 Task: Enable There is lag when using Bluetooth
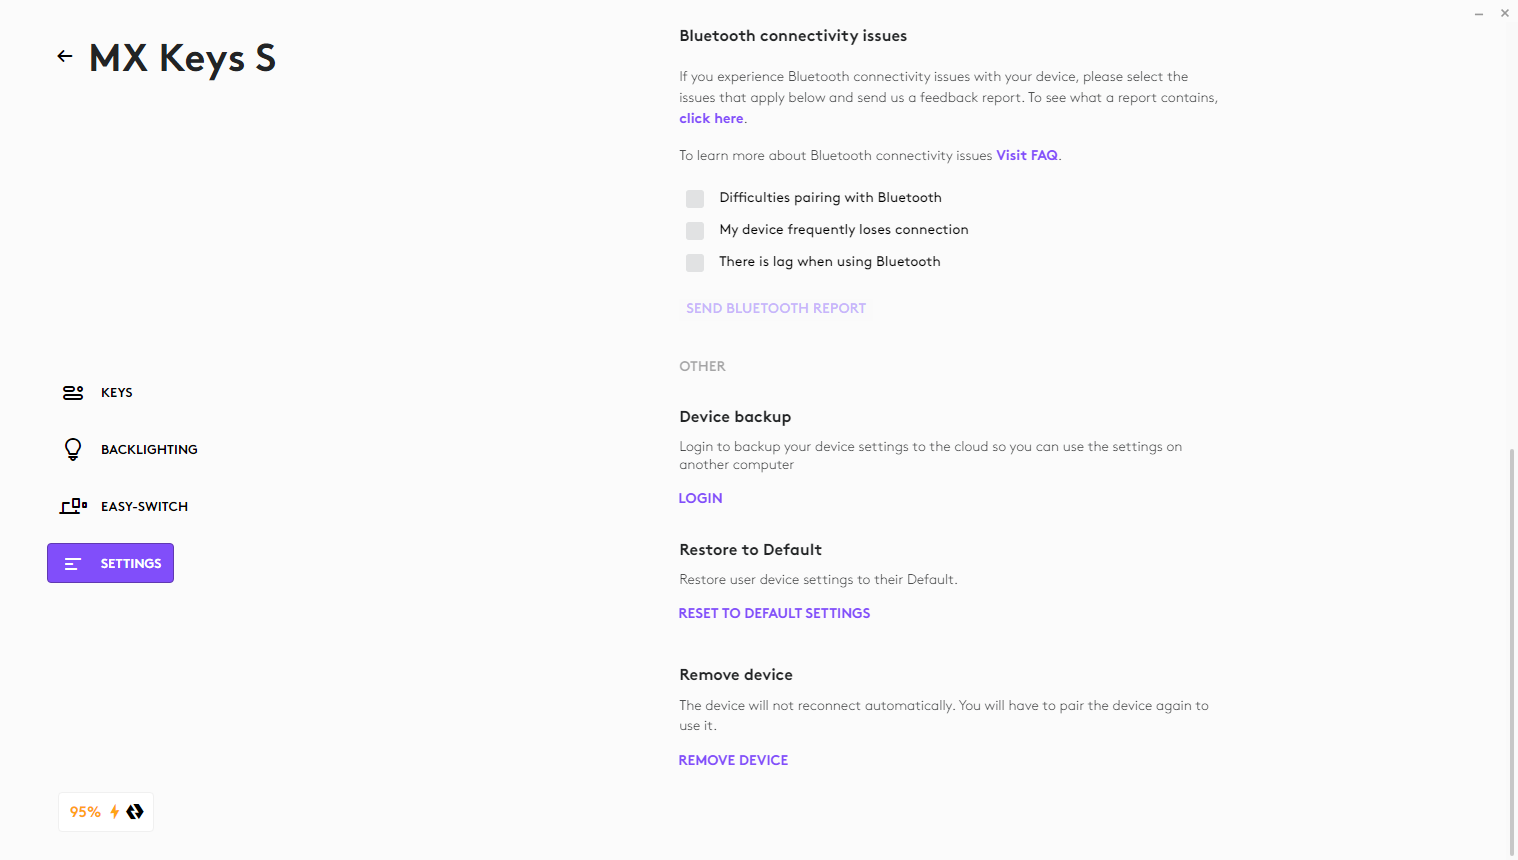(x=695, y=263)
